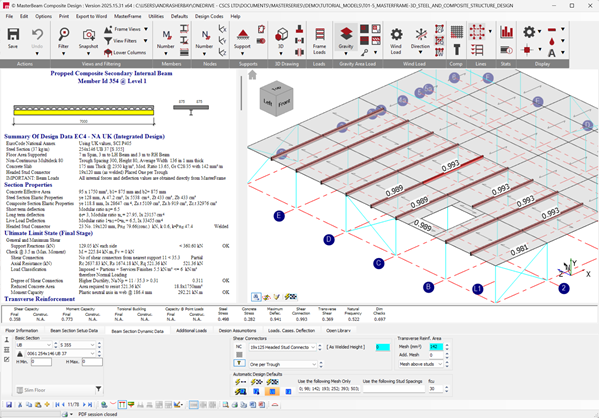Click the Kx node restraint icon

(222, 29)
